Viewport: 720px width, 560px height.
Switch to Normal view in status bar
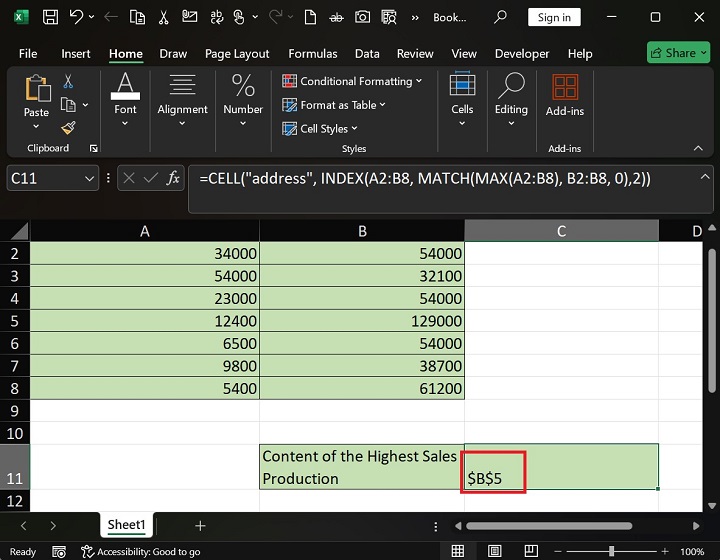(x=458, y=551)
